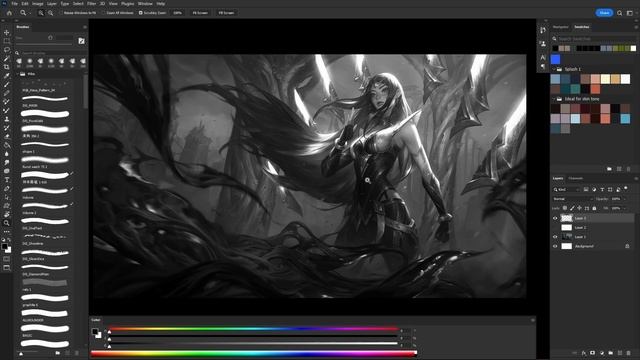Viewport: 640px width, 360px height.
Task: Enable Zoom All Windows checkbox
Action: pos(104,13)
